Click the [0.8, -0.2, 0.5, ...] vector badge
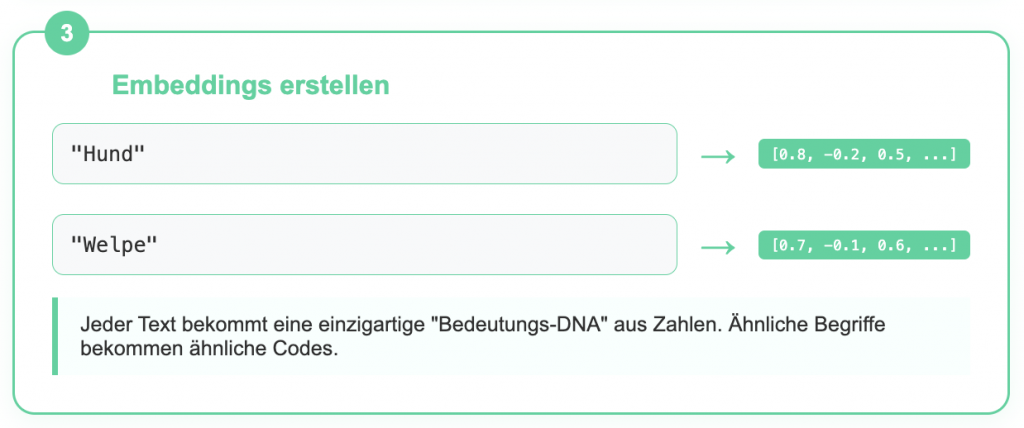This screenshot has width=1024, height=428. [x=864, y=154]
